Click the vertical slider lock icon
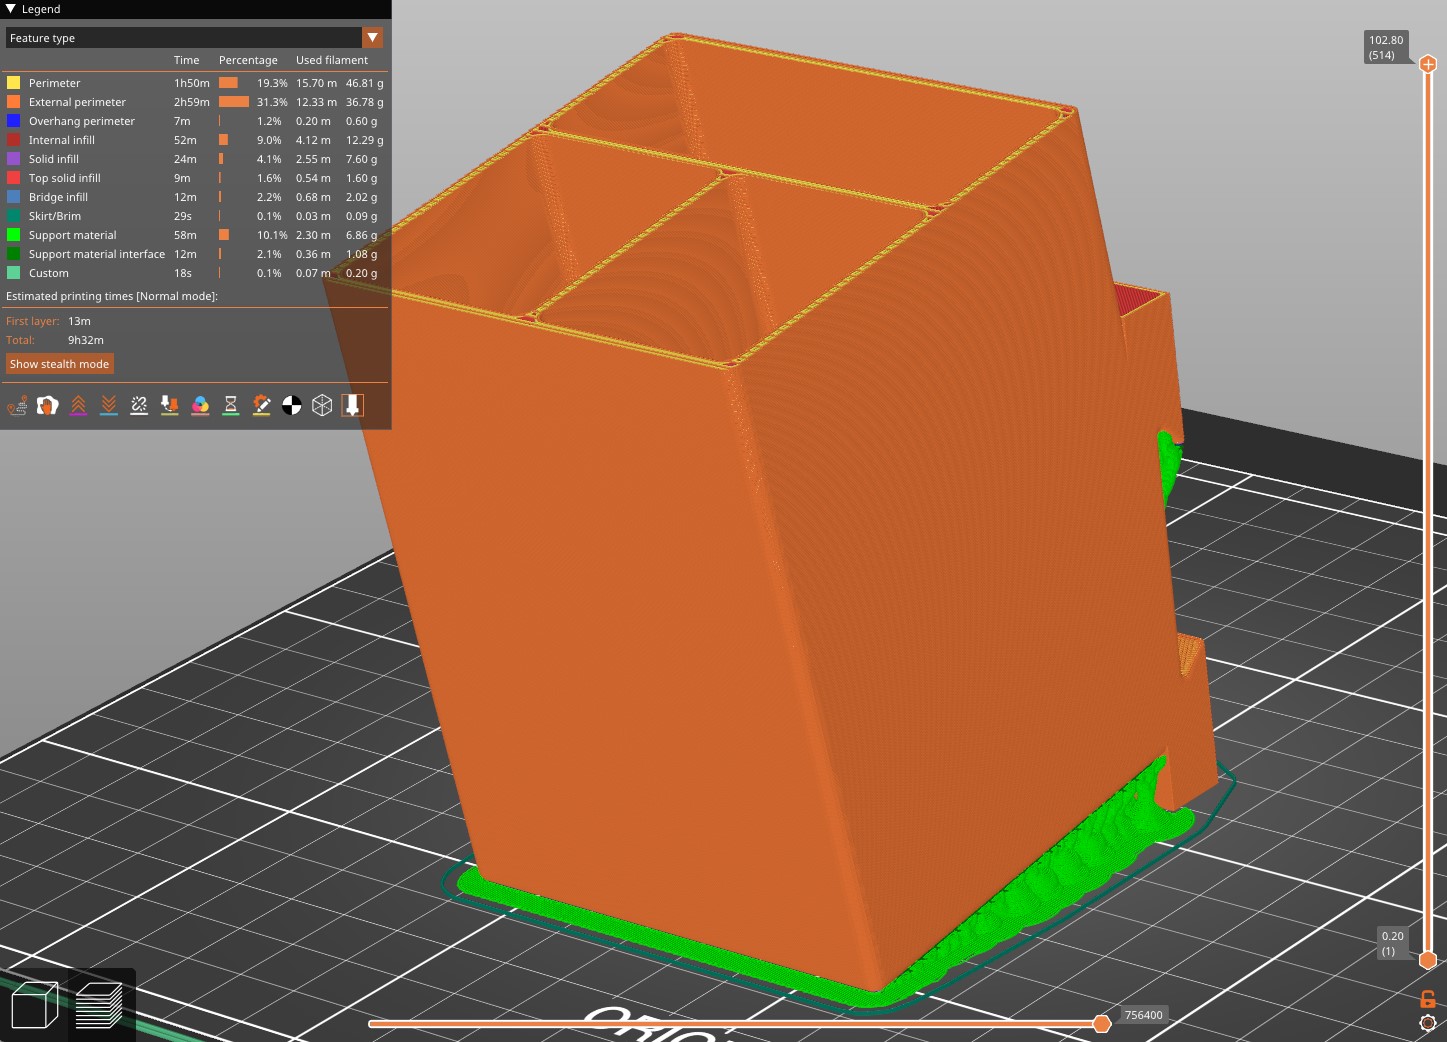 (x=1428, y=999)
